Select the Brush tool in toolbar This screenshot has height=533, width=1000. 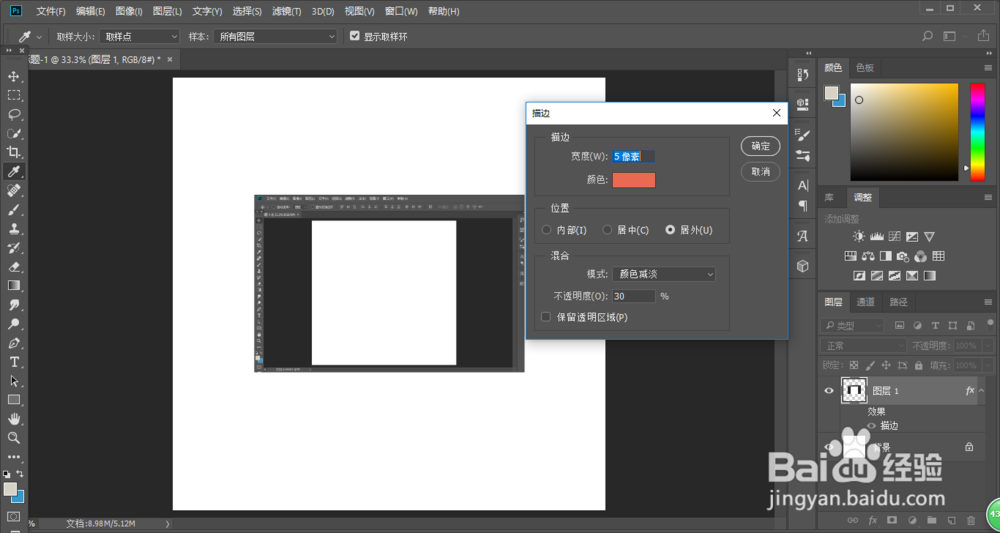point(13,209)
